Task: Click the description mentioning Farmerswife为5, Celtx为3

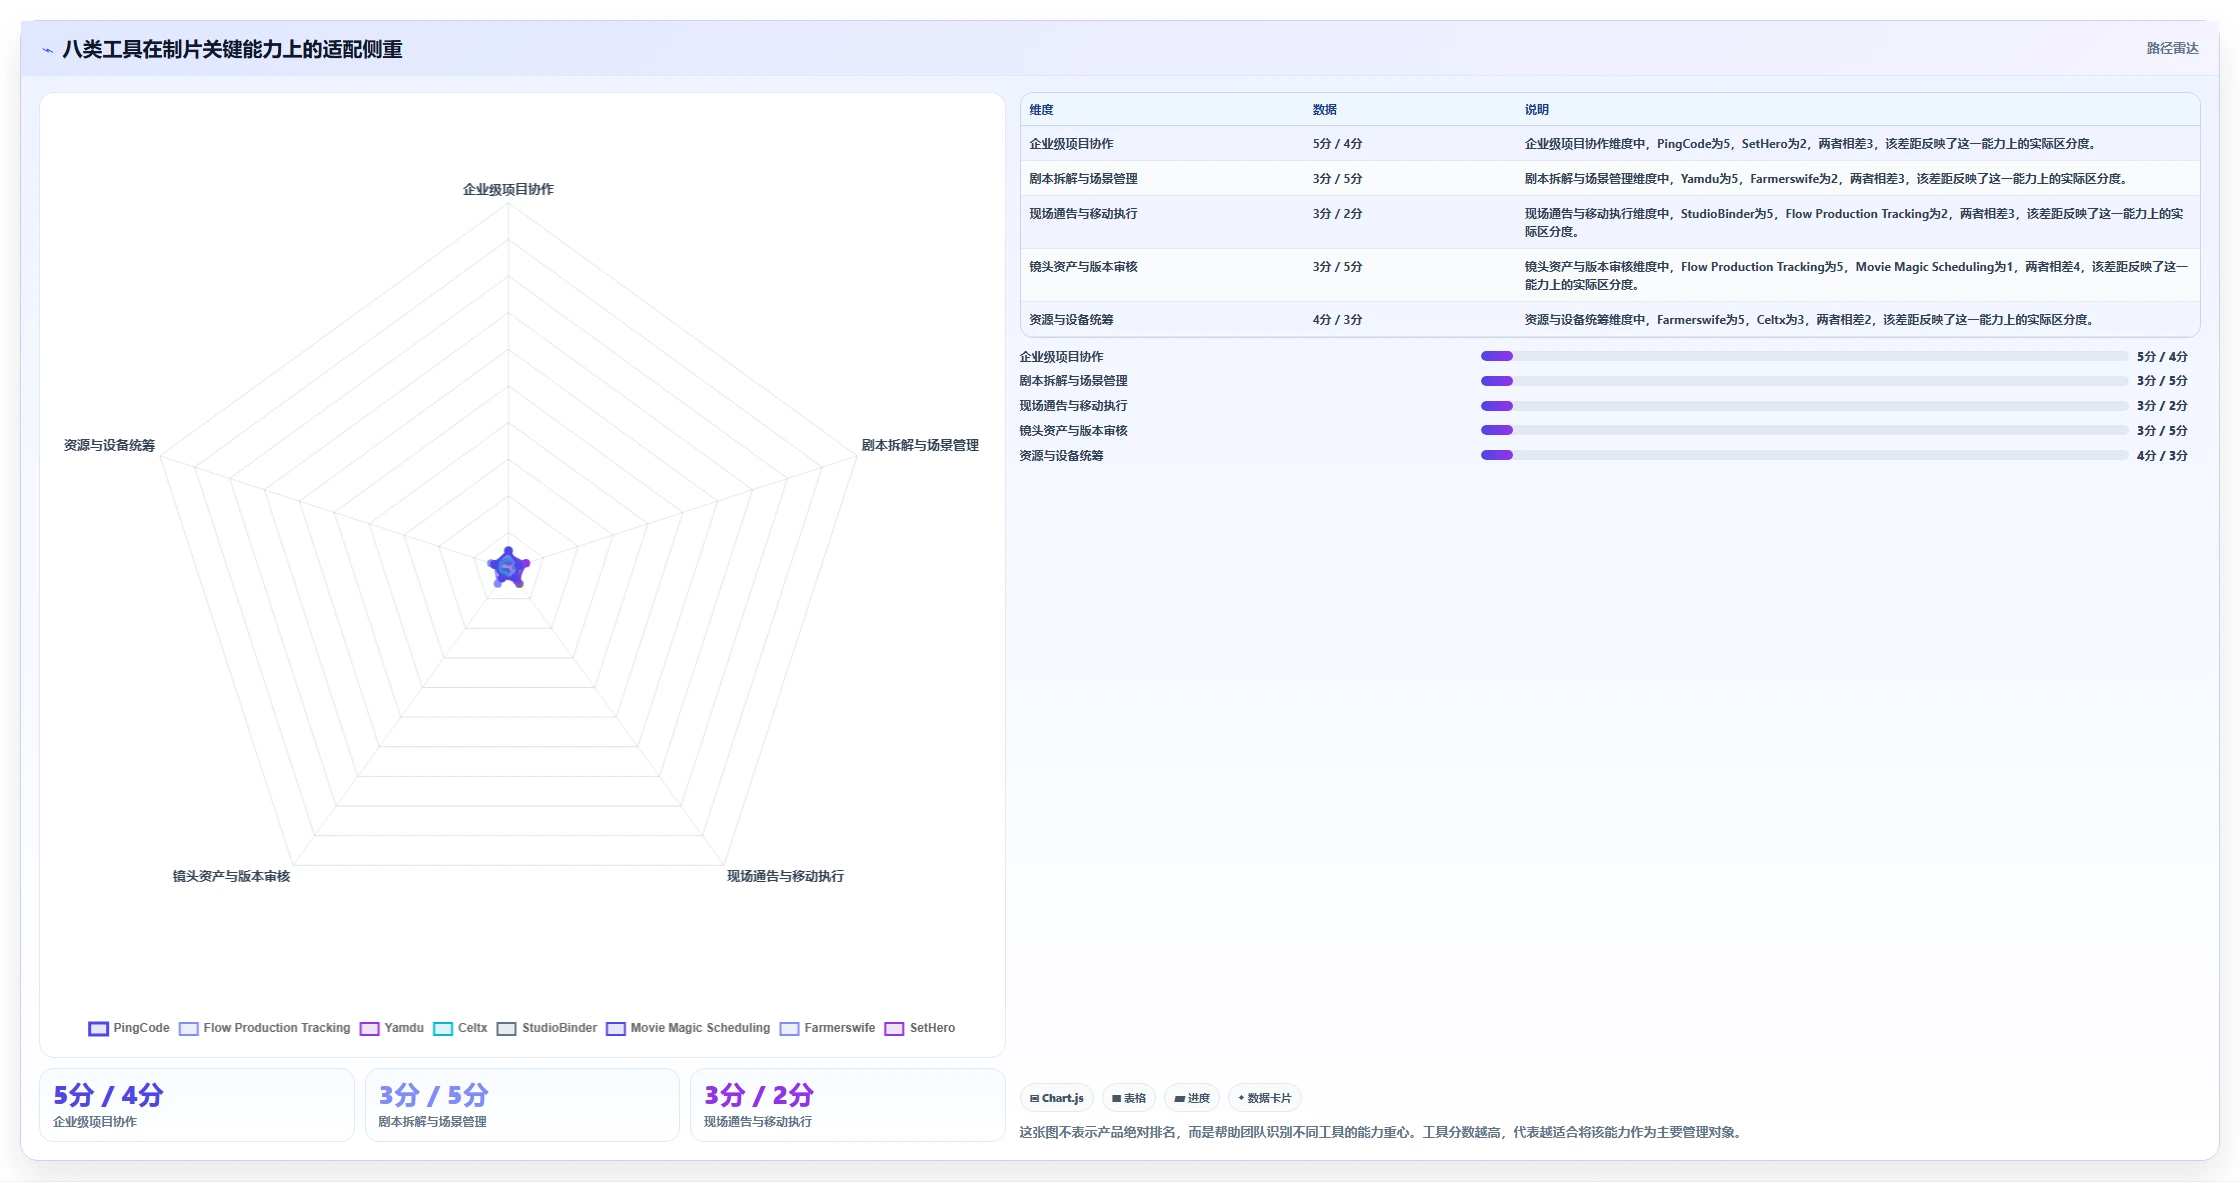Action: 1809,320
